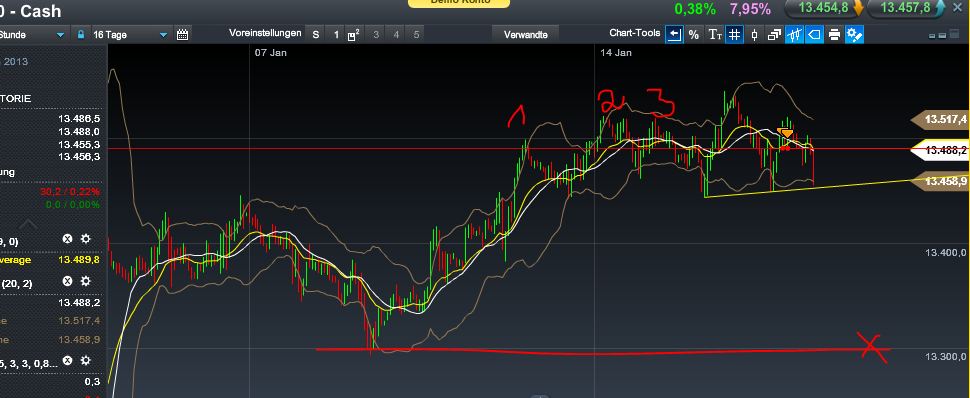Viewport: 970px width, 398px height.
Task: Open the detach windows icon
Action: pyautogui.click(x=774, y=35)
